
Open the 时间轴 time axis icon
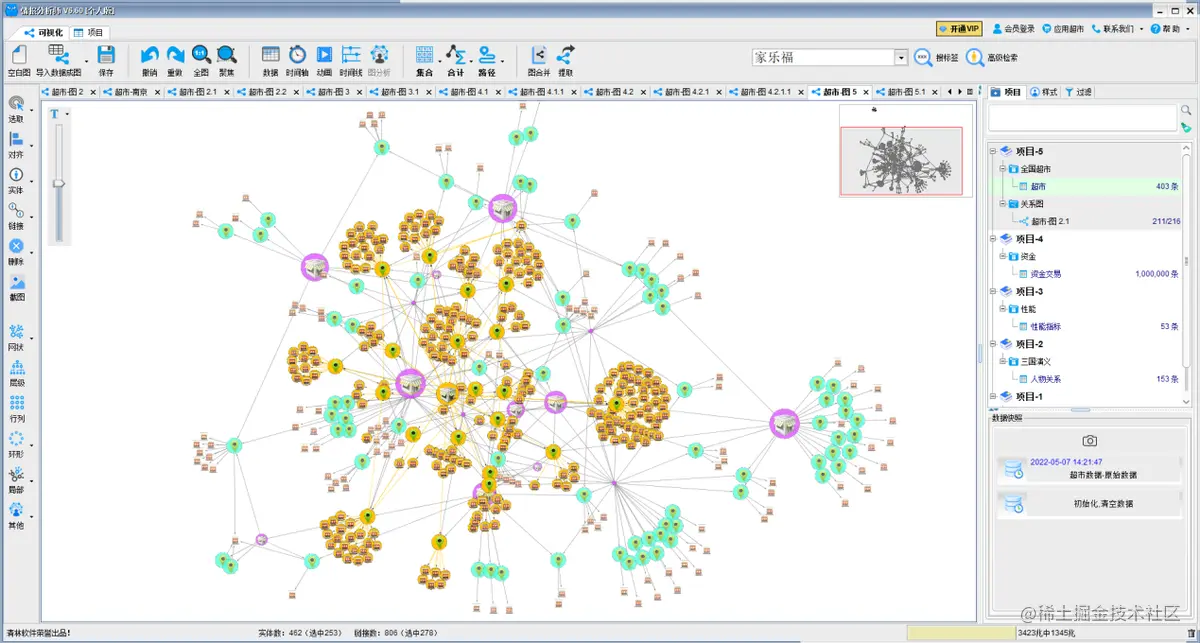point(297,55)
